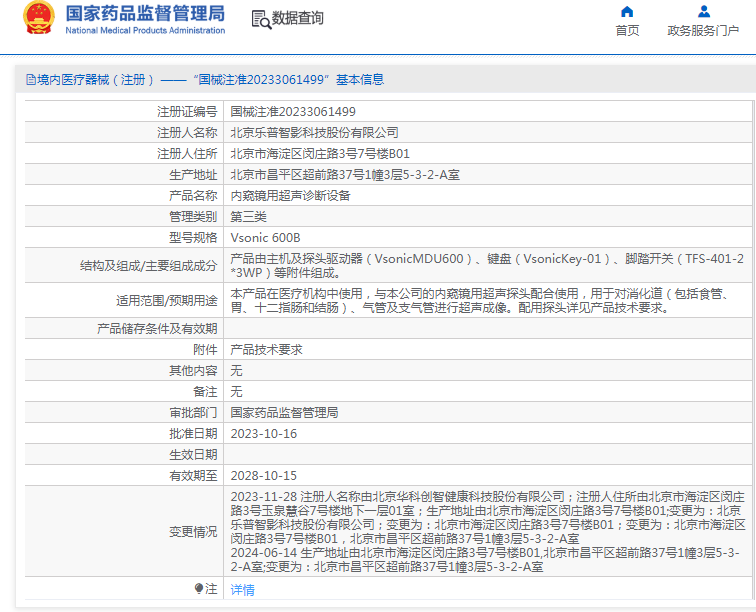Select the 无 value in 备注 row
This screenshot has height=612, width=756.
coord(236,392)
